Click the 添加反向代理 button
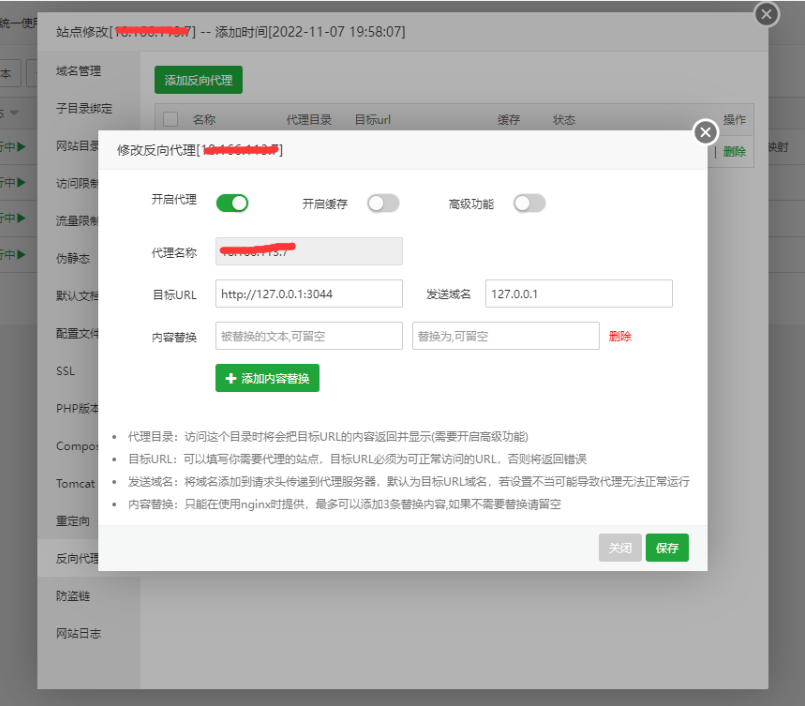Viewport: 805px width, 706px height. click(x=198, y=80)
